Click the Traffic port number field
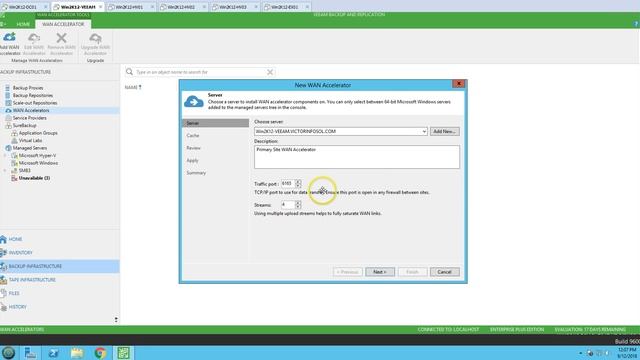 (288, 184)
